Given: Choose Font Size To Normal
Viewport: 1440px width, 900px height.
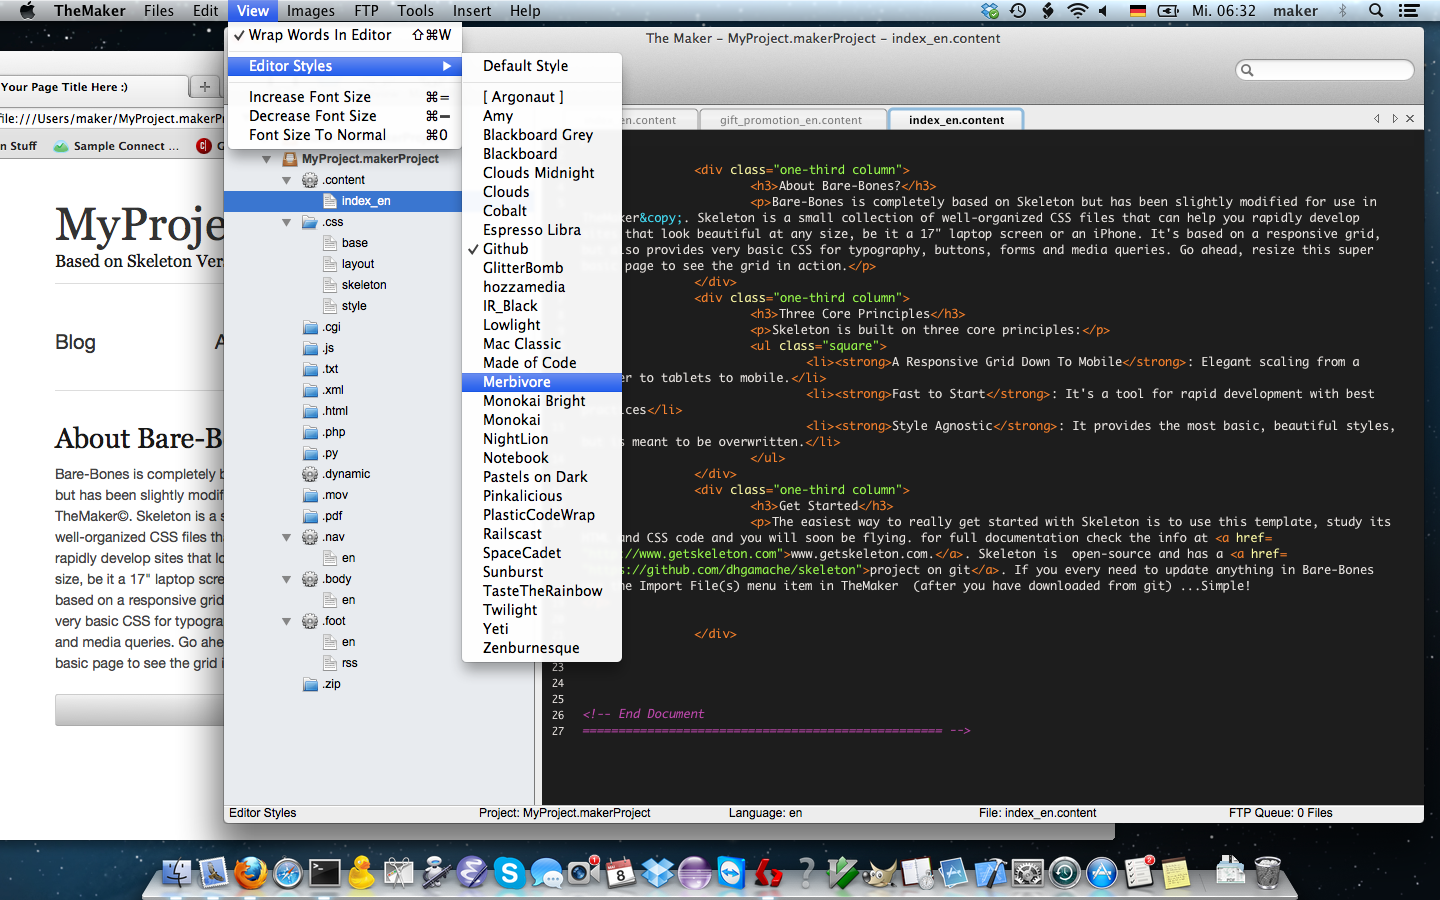Looking at the screenshot, I should [x=317, y=135].
